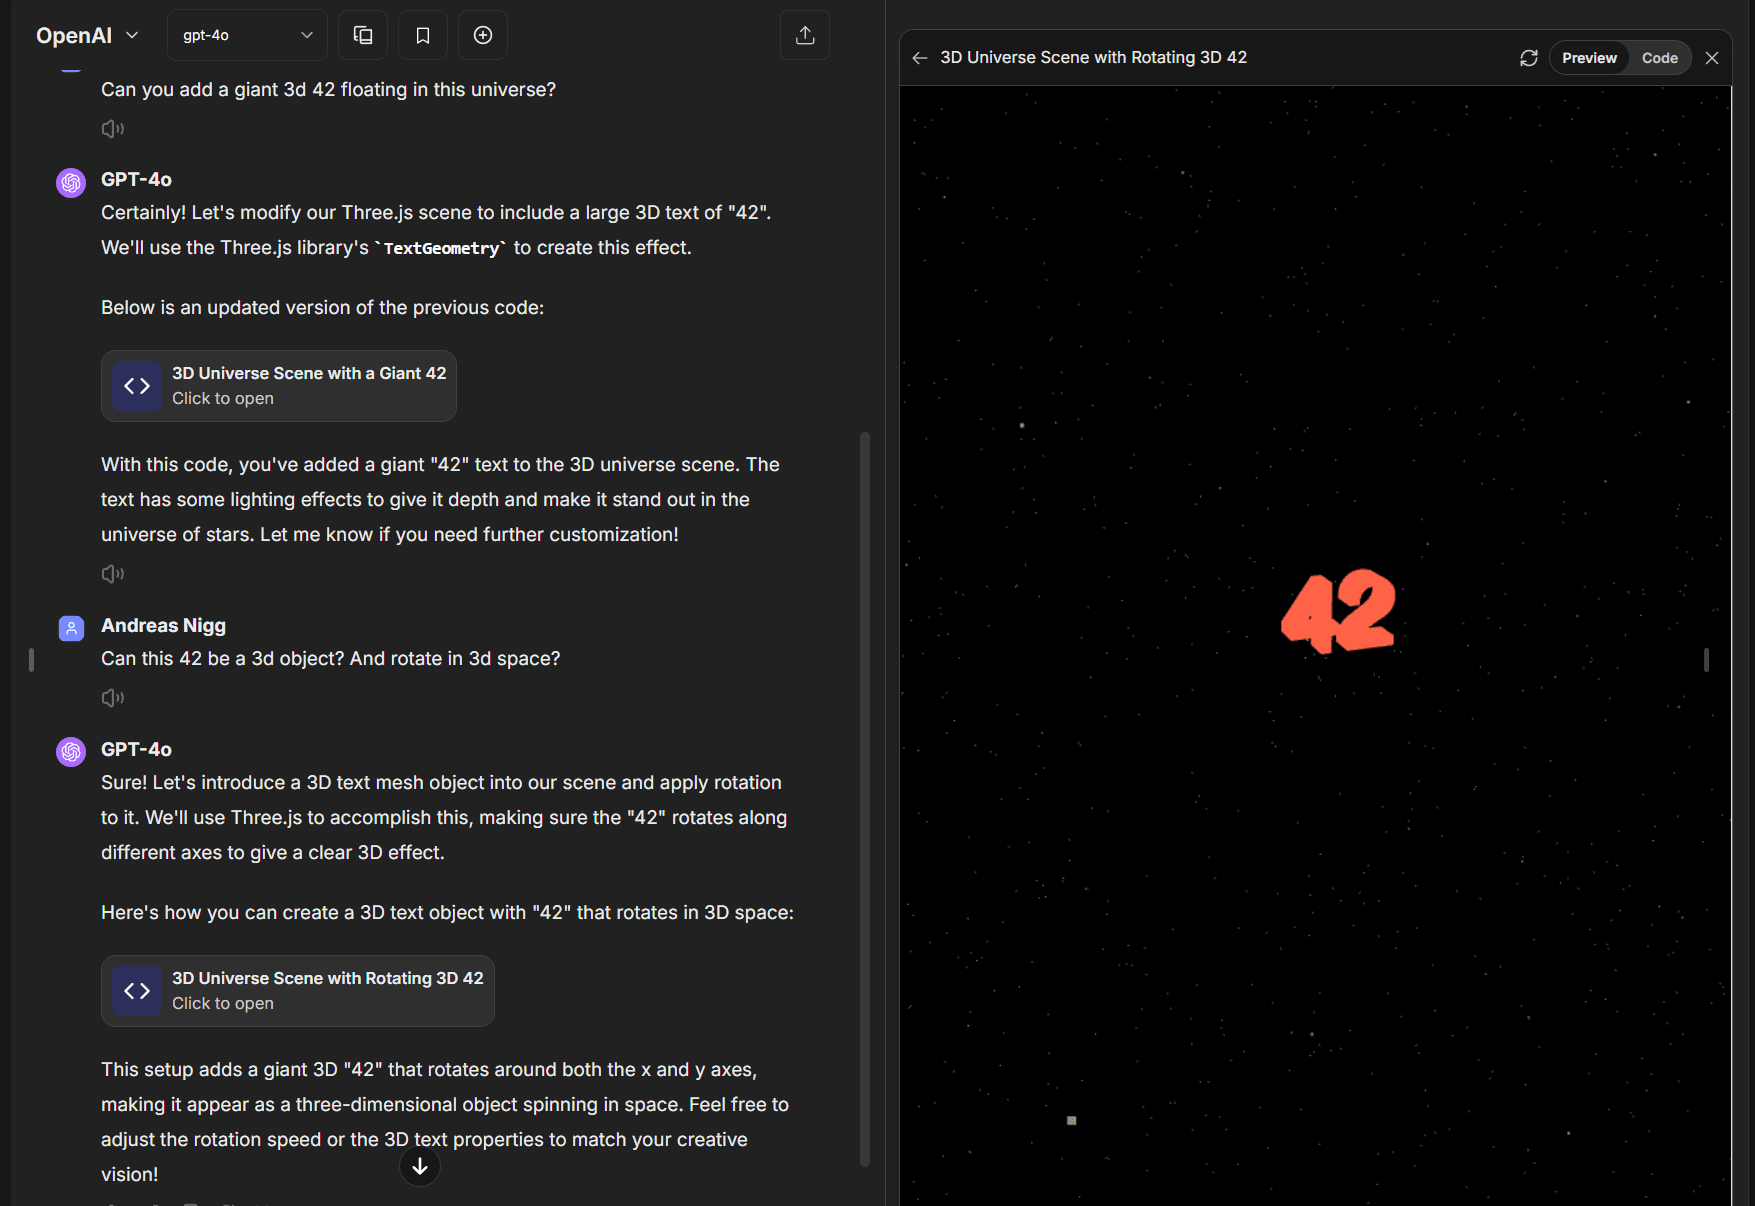Close the artifact preview panel
Image resolution: width=1755 pixels, height=1206 pixels.
[x=1712, y=58]
